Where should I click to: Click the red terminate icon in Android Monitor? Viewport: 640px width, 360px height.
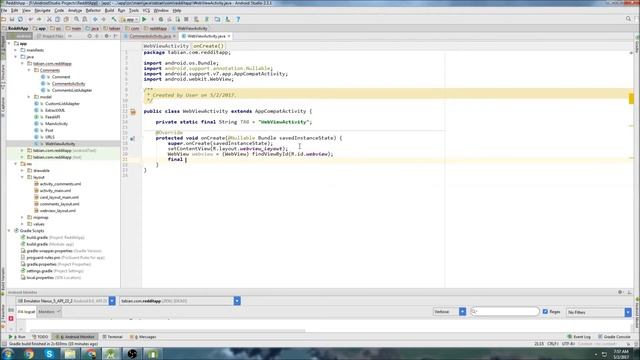click(x=11, y=319)
